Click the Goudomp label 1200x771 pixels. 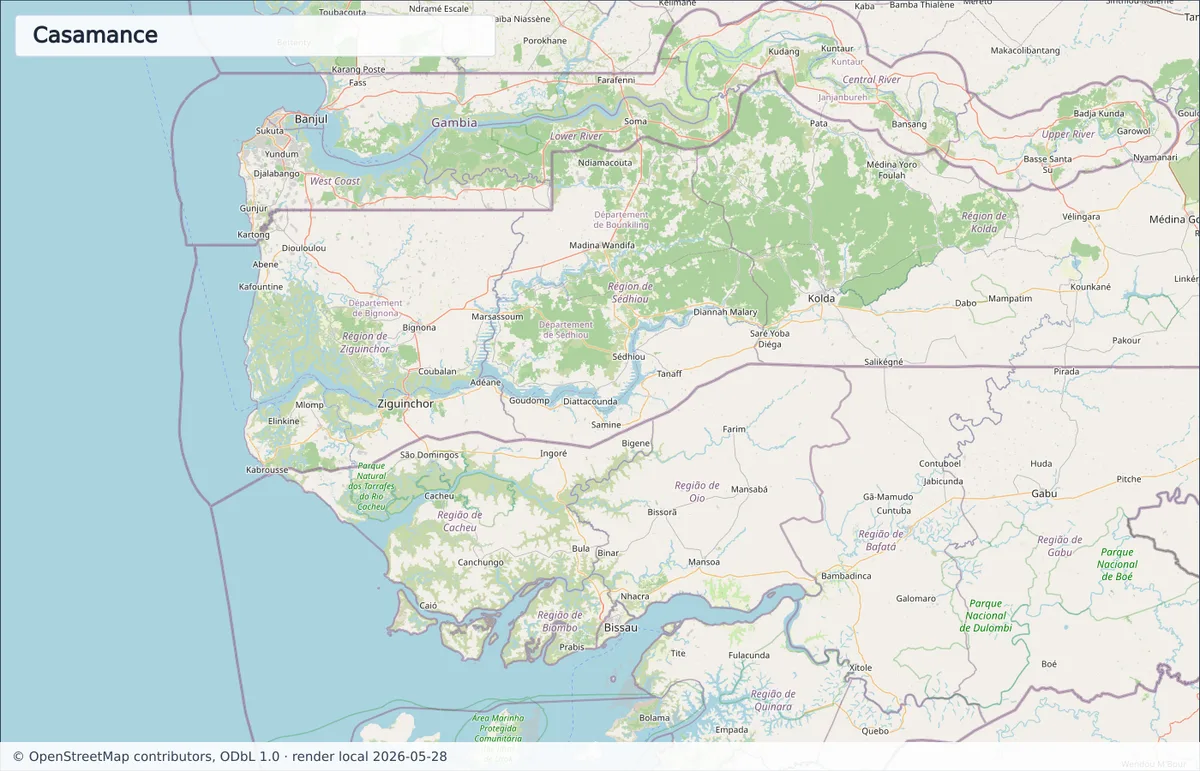tap(530, 401)
